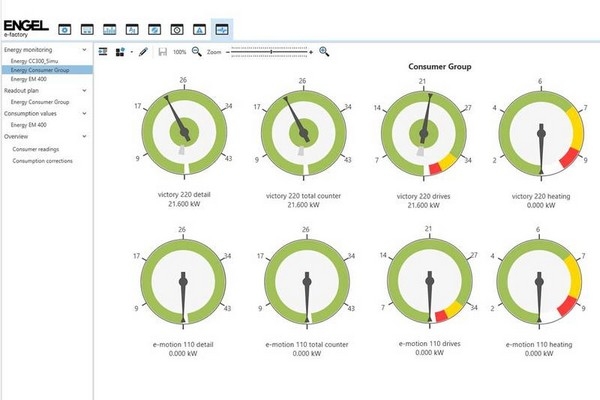Click the e-motion 110 total counter gauge

click(x=307, y=282)
